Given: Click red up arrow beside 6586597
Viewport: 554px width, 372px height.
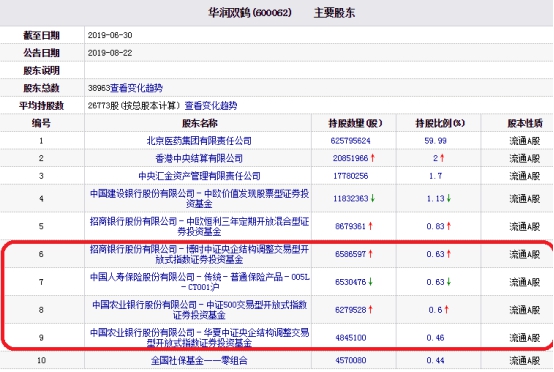Looking at the screenshot, I should 370,254.
